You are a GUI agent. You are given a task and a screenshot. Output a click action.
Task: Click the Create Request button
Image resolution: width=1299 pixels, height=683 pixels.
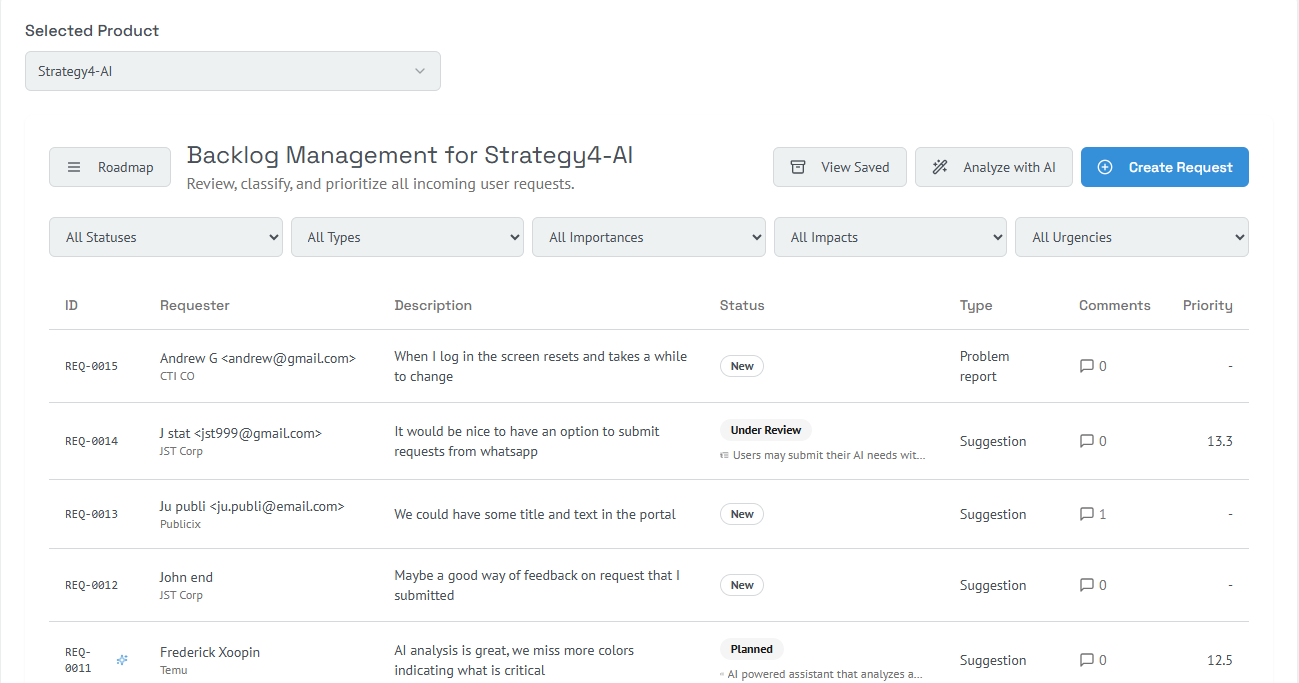click(x=1165, y=167)
